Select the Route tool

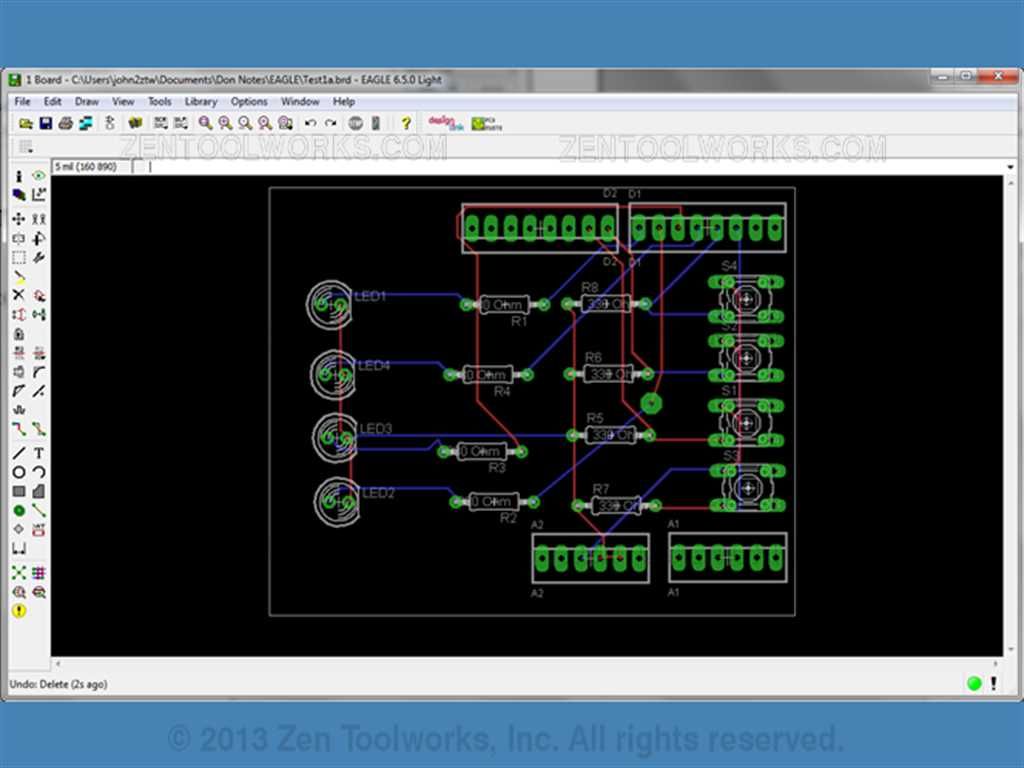click(19, 429)
